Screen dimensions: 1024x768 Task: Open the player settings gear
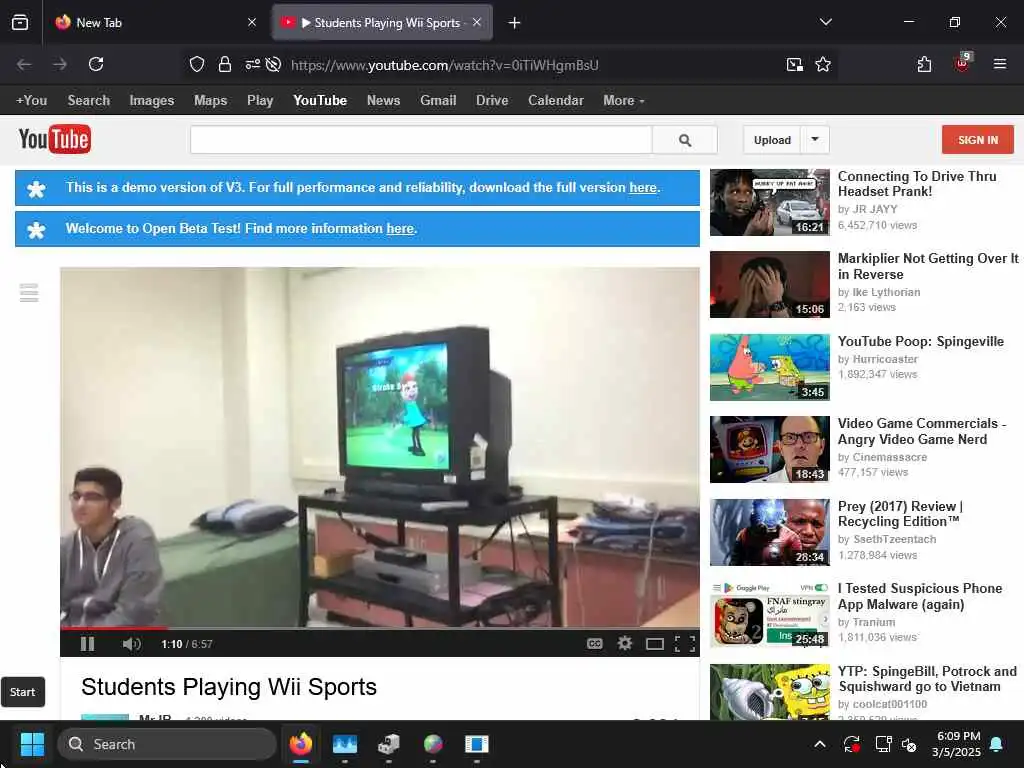tap(625, 644)
